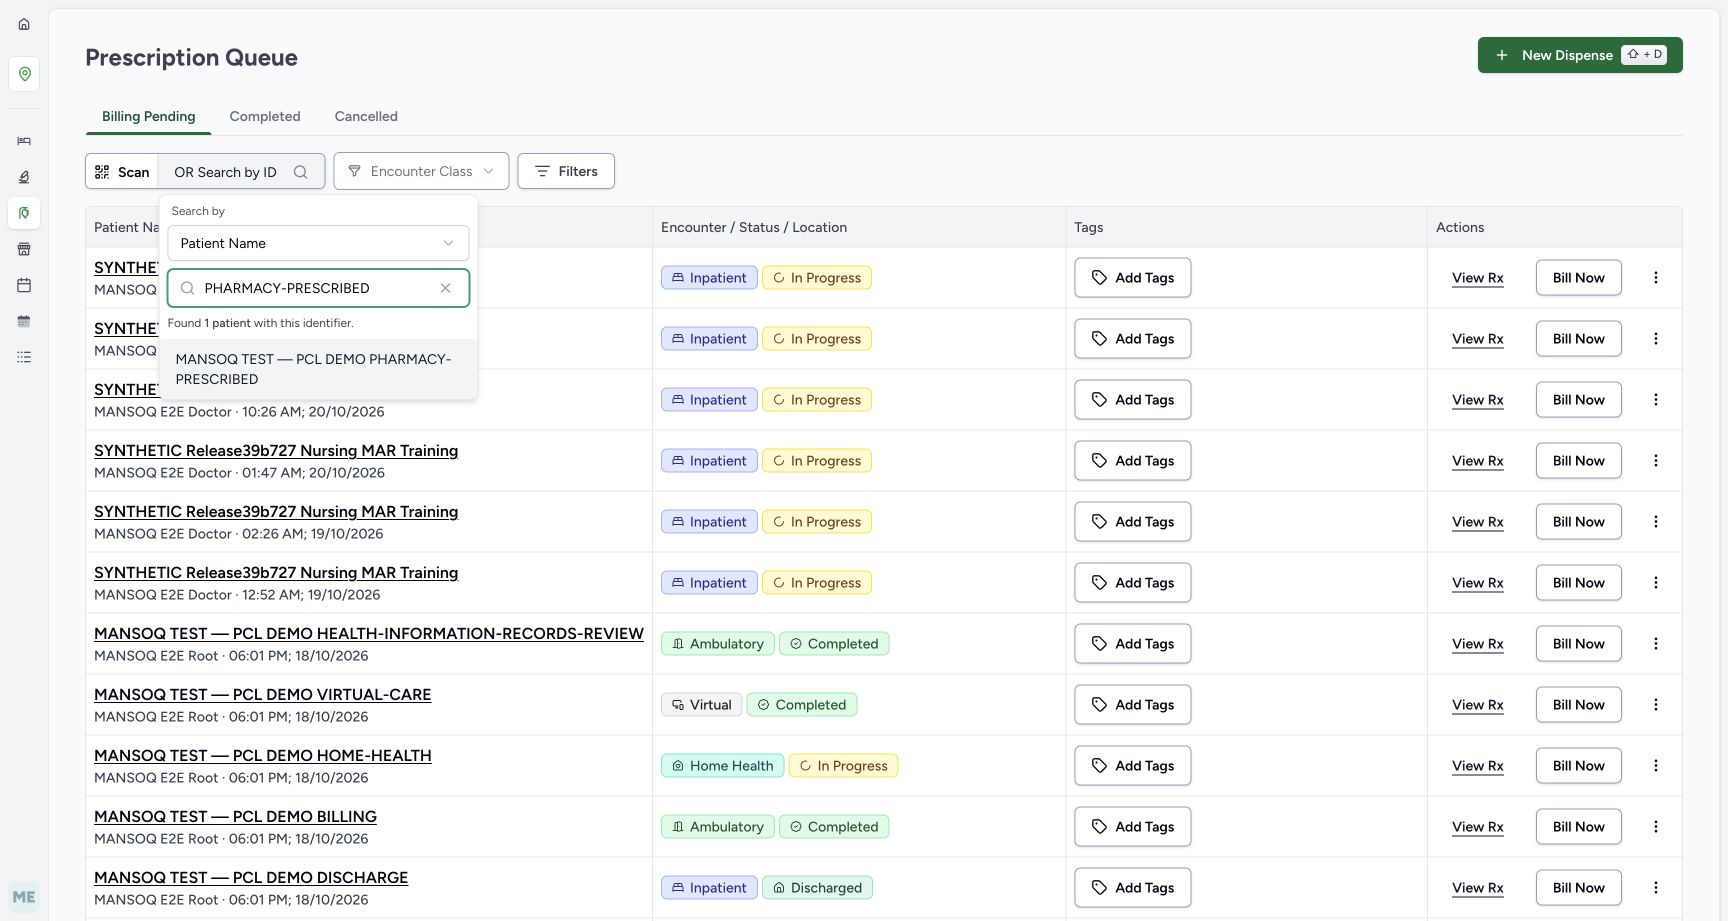1728x921 pixels.
Task: Click the magnifier icon in OR Search by ID
Action: tap(300, 172)
